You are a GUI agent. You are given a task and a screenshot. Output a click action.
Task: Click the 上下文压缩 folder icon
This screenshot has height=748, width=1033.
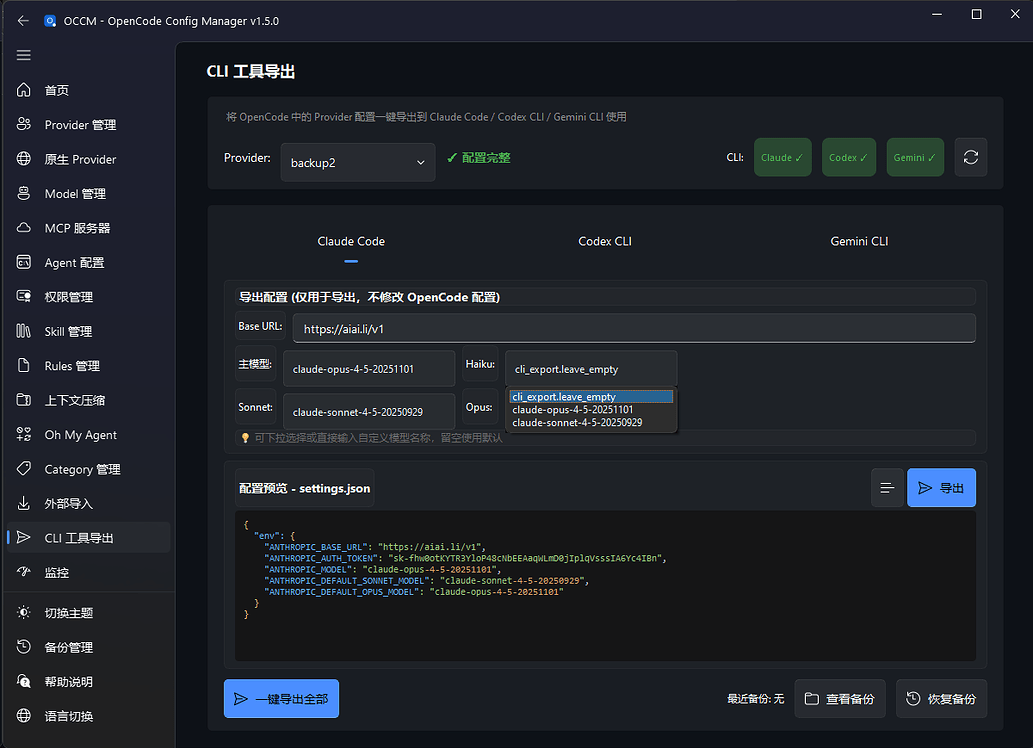(x=24, y=399)
